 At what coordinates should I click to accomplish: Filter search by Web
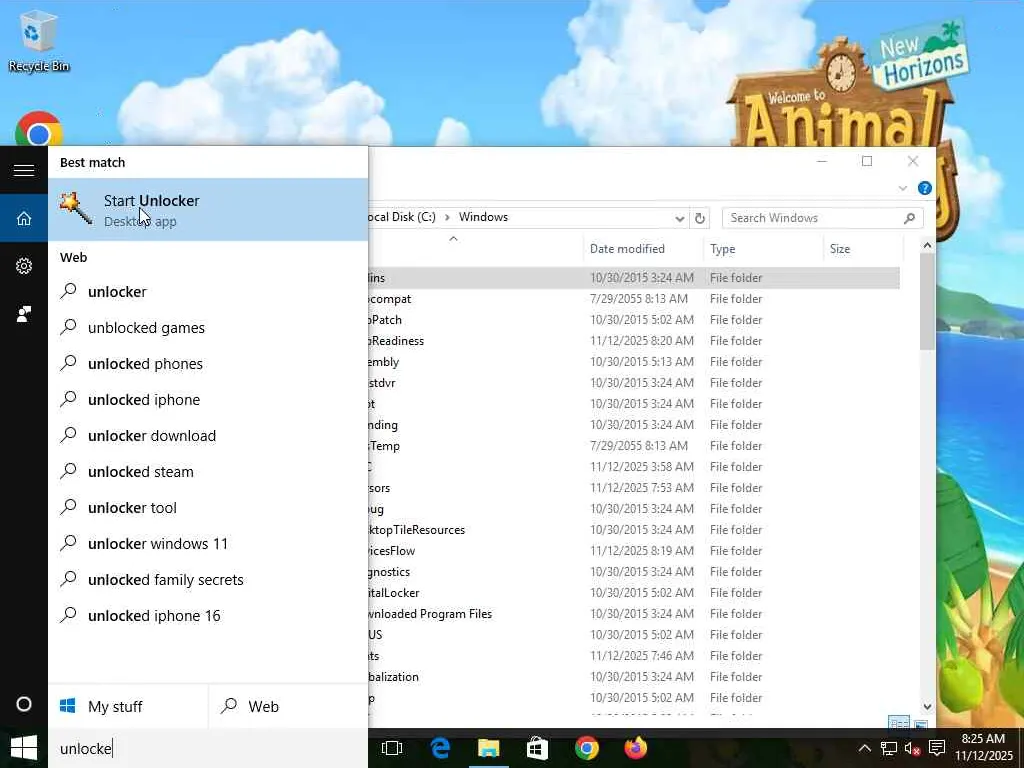288,707
